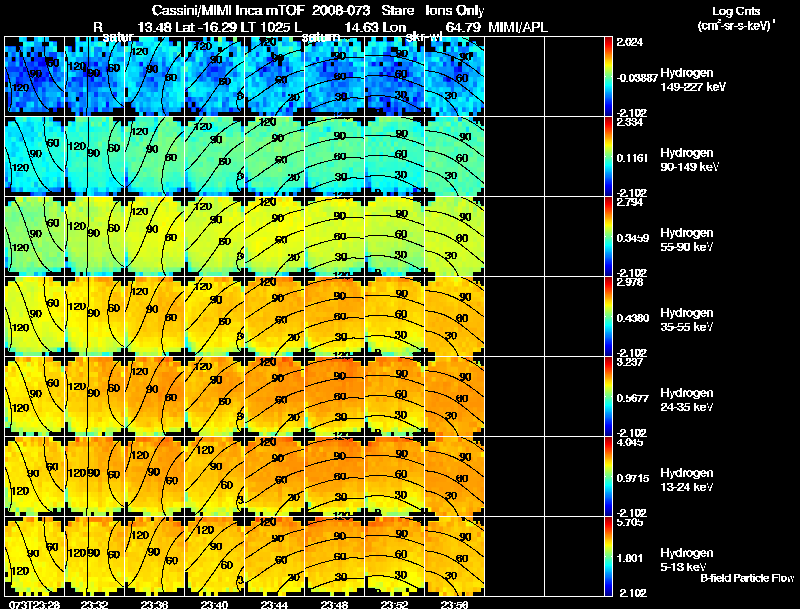
Task: Click the 'Hydrogen 35-55 keV' row label
Action: tap(687, 320)
